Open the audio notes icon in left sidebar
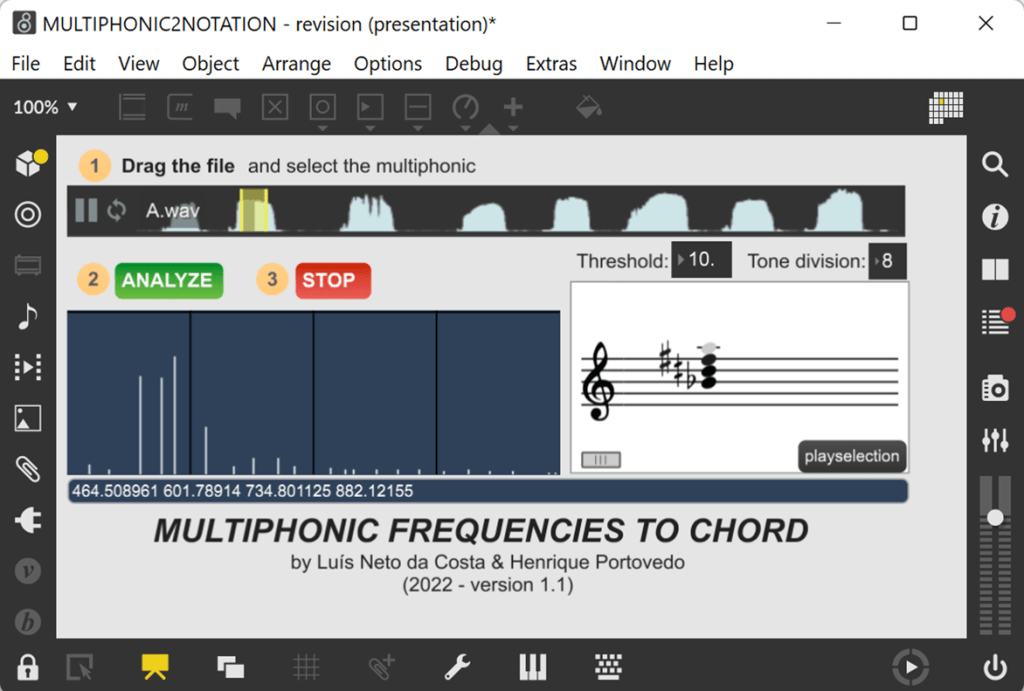Viewport: 1024px width, 691px height. click(27, 316)
